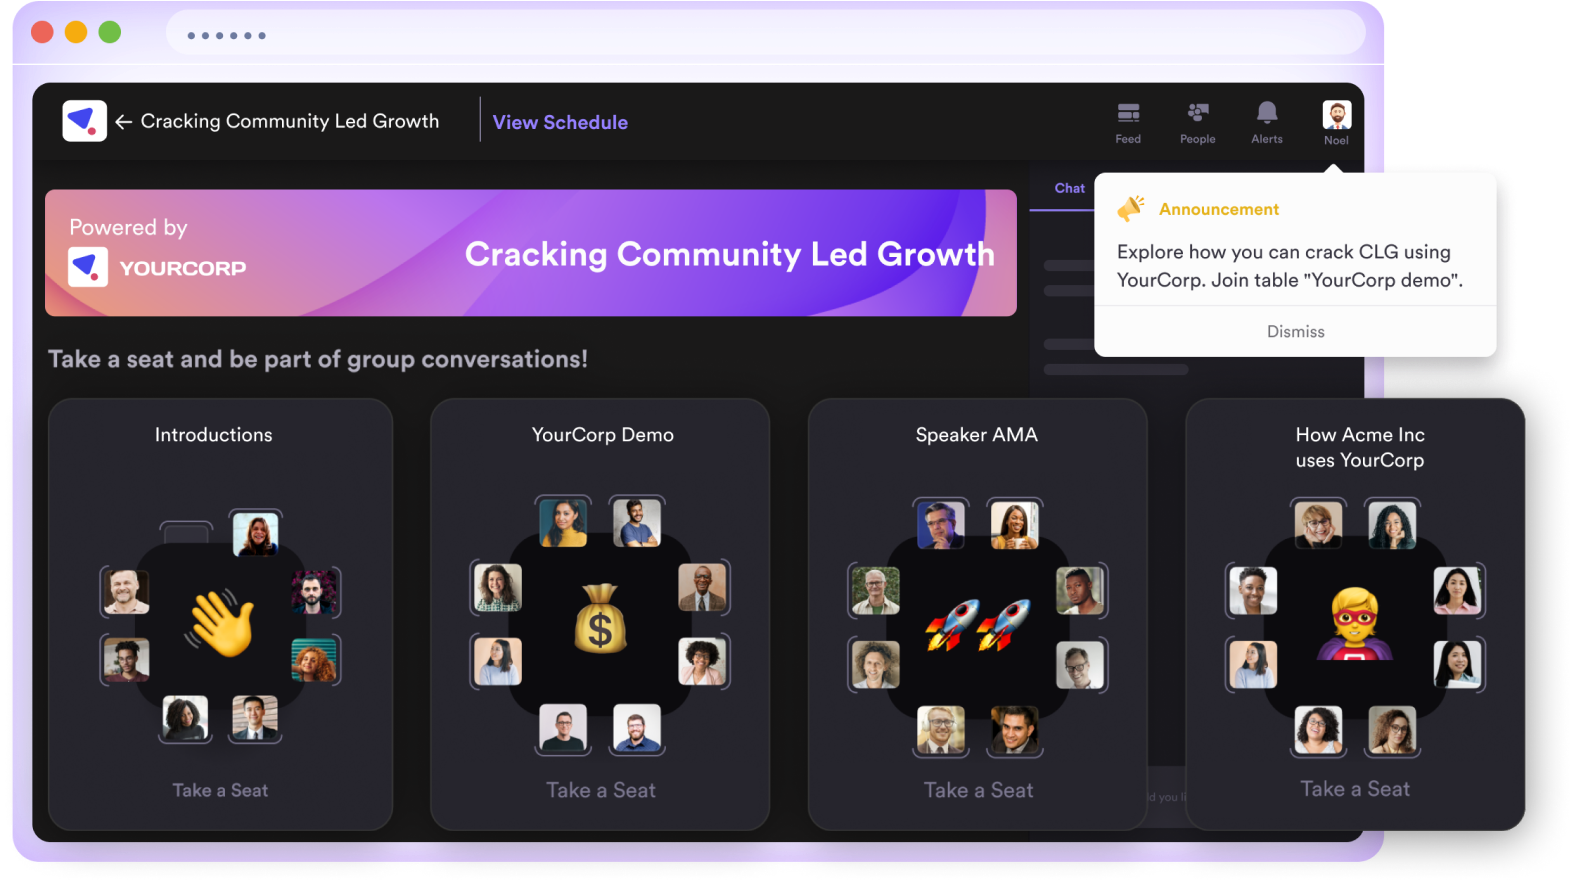Image resolution: width=1574 pixels, height=884 pixels.
Task: Click the 'Speaker AMA' table title
Action: tap(977, 435)
